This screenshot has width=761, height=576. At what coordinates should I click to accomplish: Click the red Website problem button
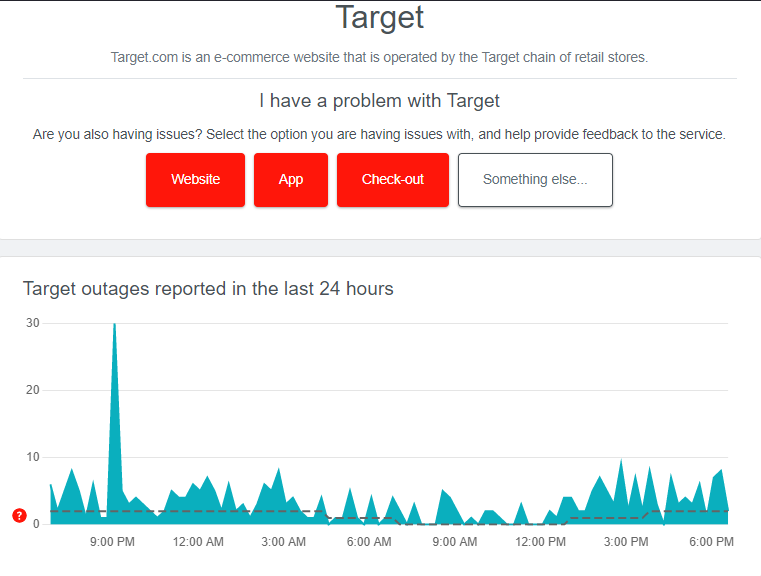195,180
